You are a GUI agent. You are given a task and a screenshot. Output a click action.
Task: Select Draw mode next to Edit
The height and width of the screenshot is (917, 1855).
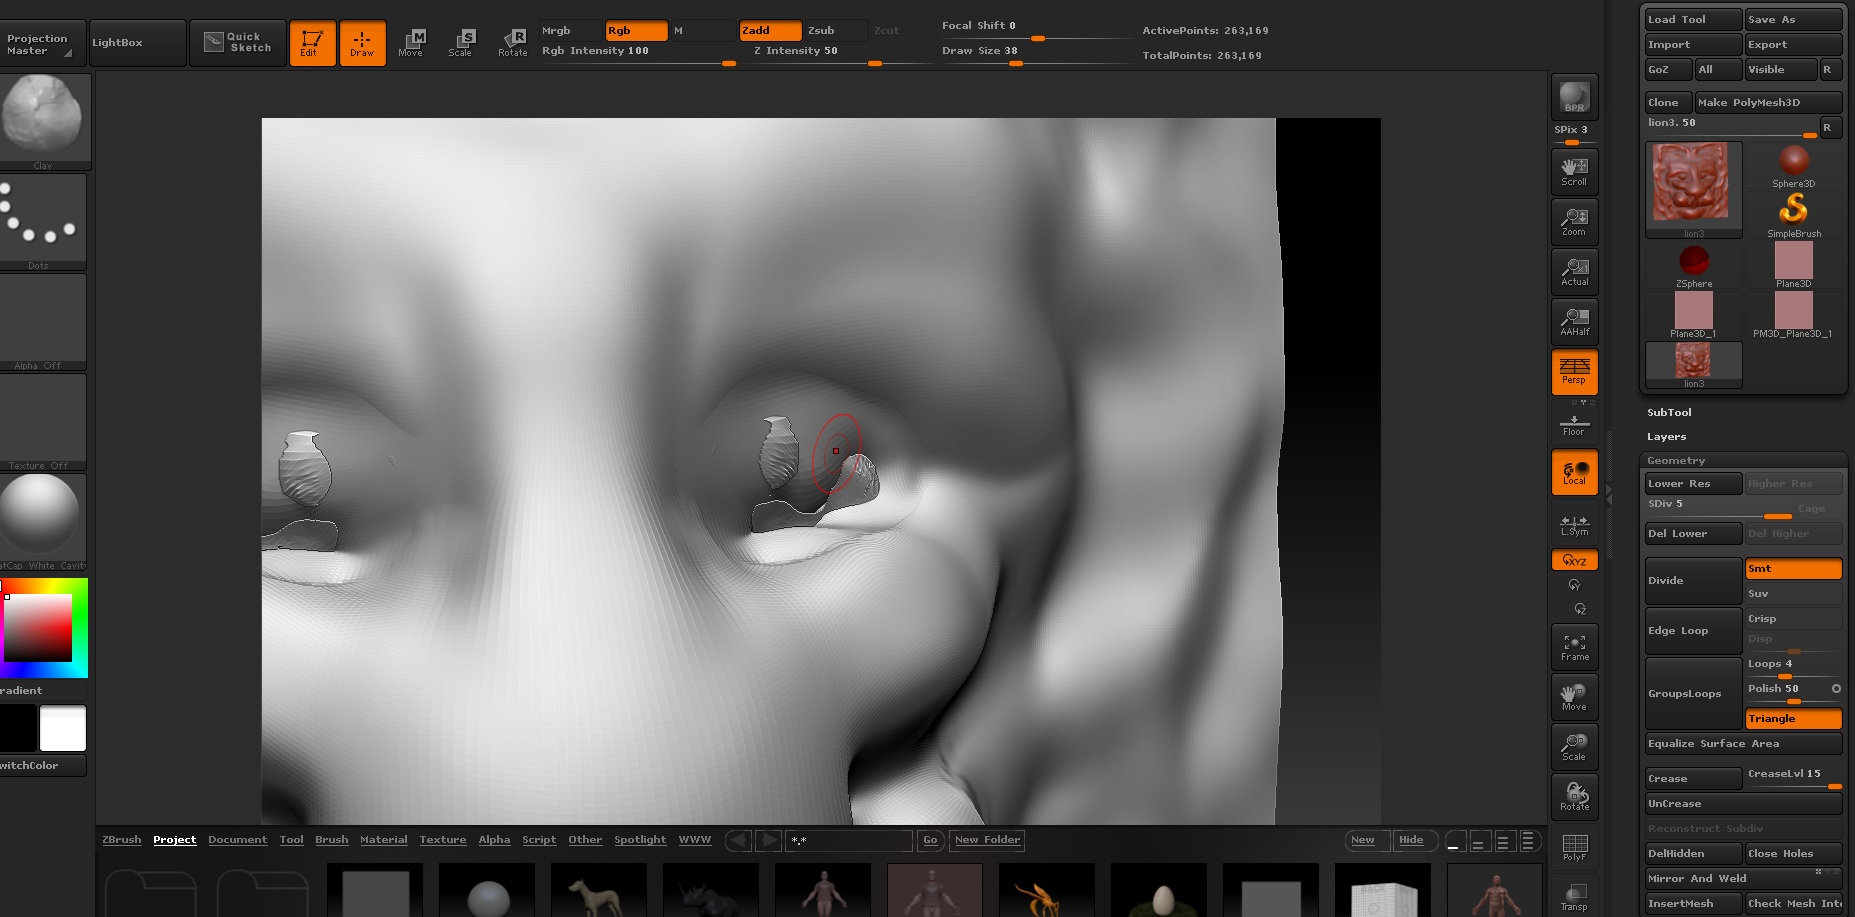pos(362,43)
